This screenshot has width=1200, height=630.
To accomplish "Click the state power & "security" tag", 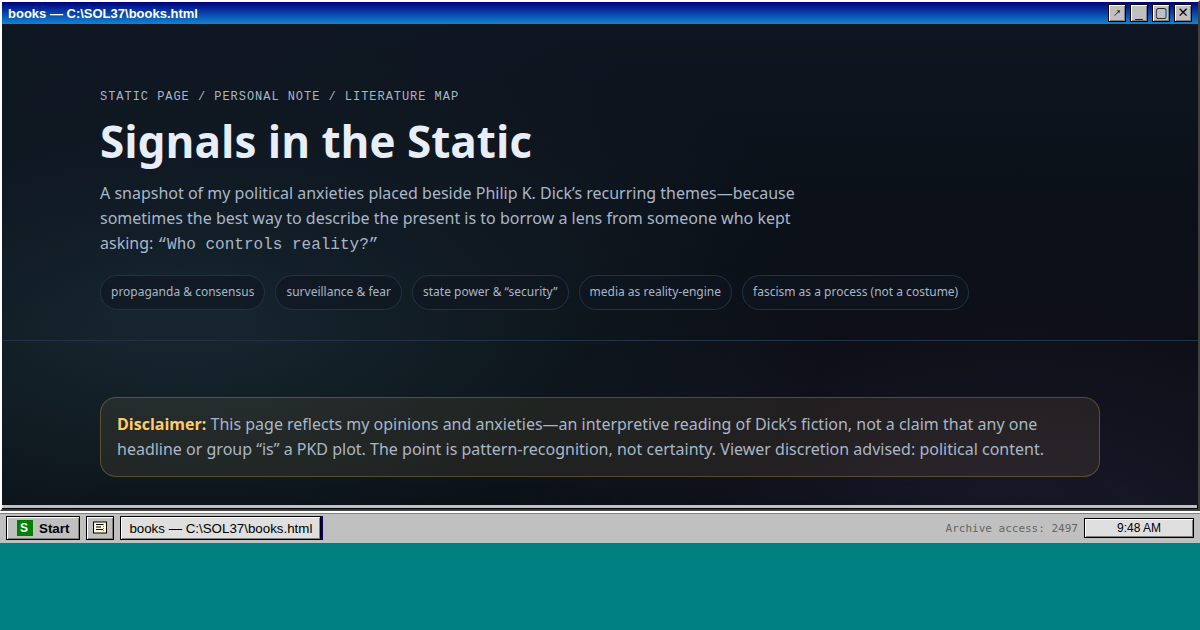I will pyautogui.click(x=490, y=292).
